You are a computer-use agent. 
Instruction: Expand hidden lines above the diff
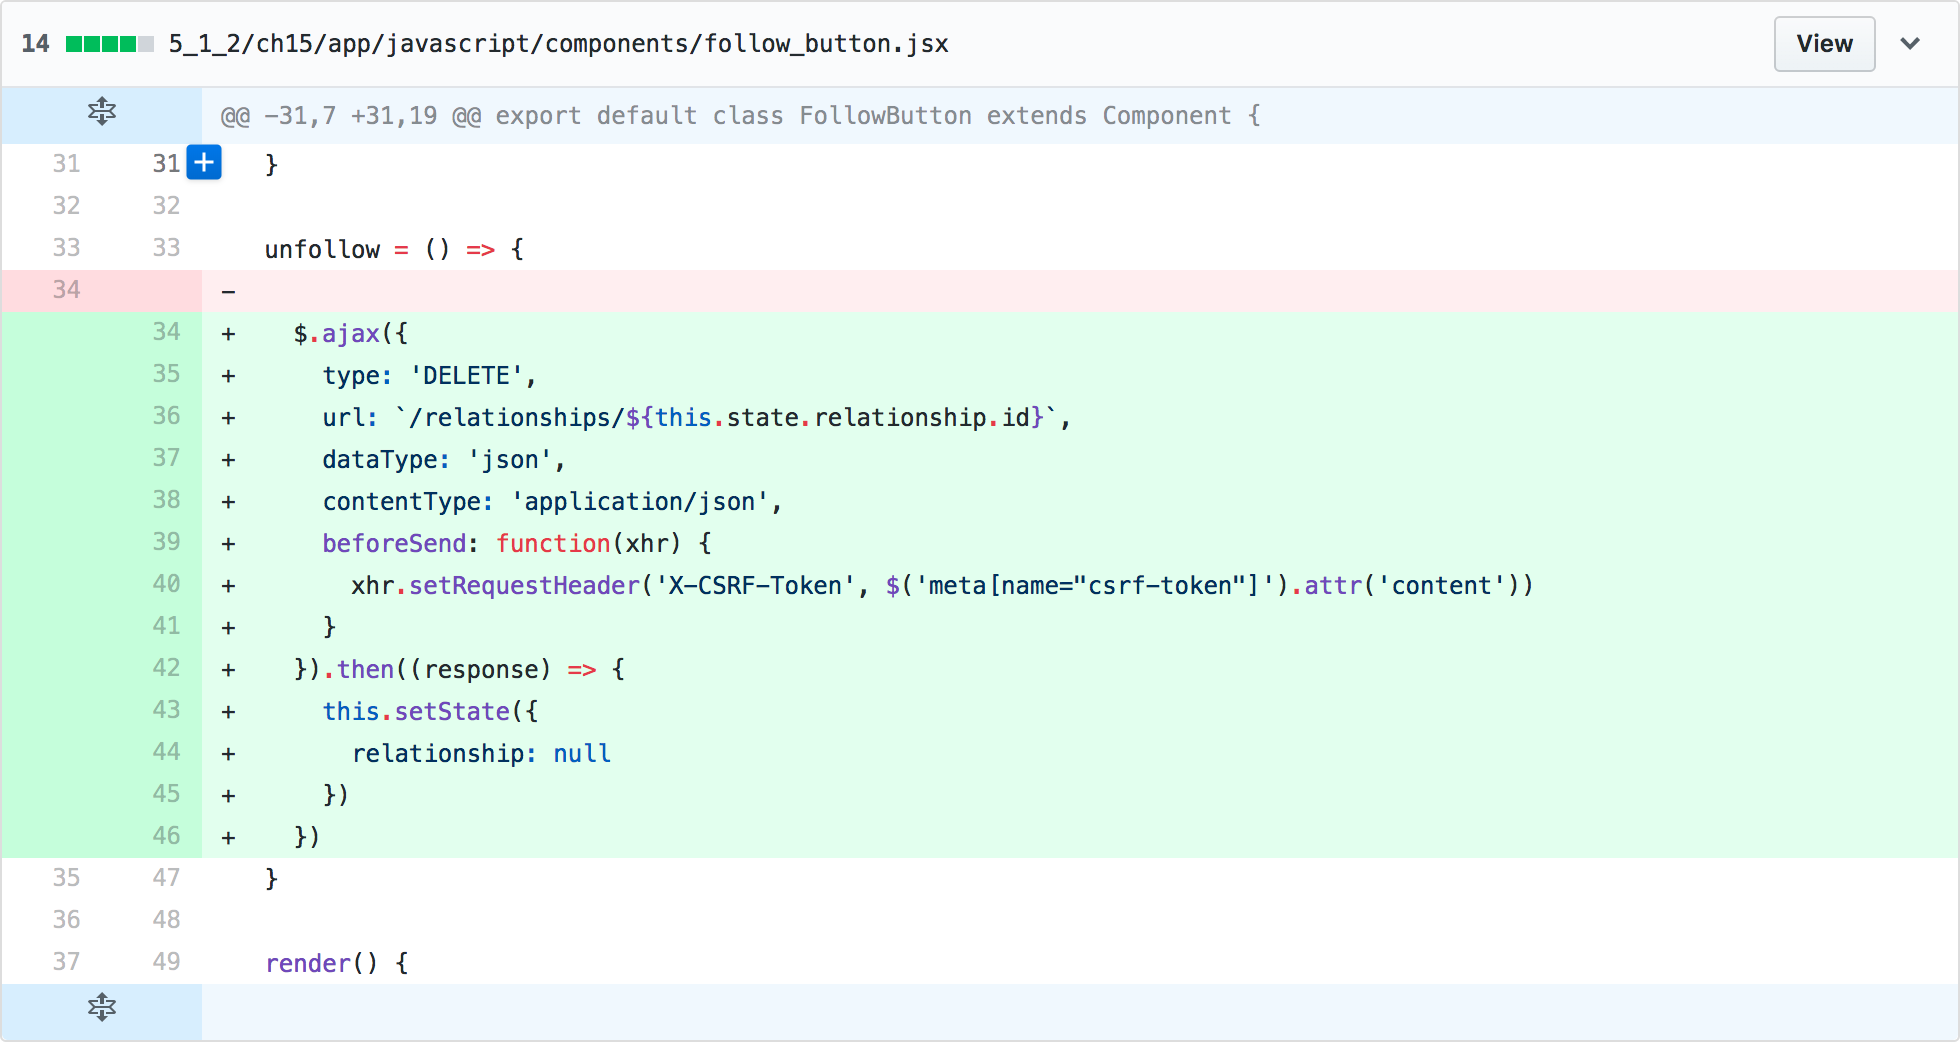click(102, 112)
